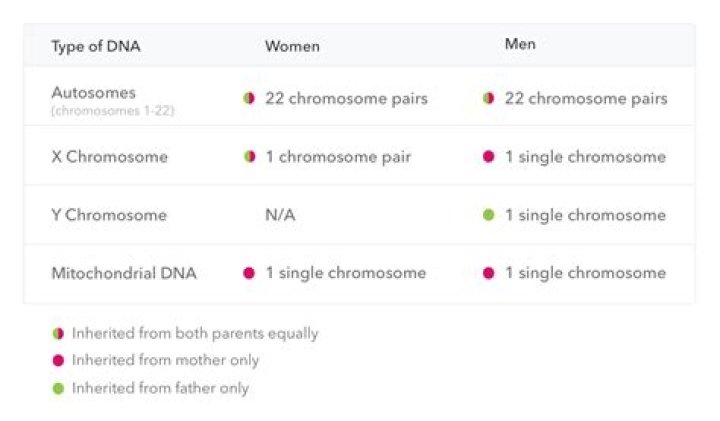720x421 pixels.
Task: Click the two-tone dot in Men's Autosomes cell
Action: coord(489,99)
